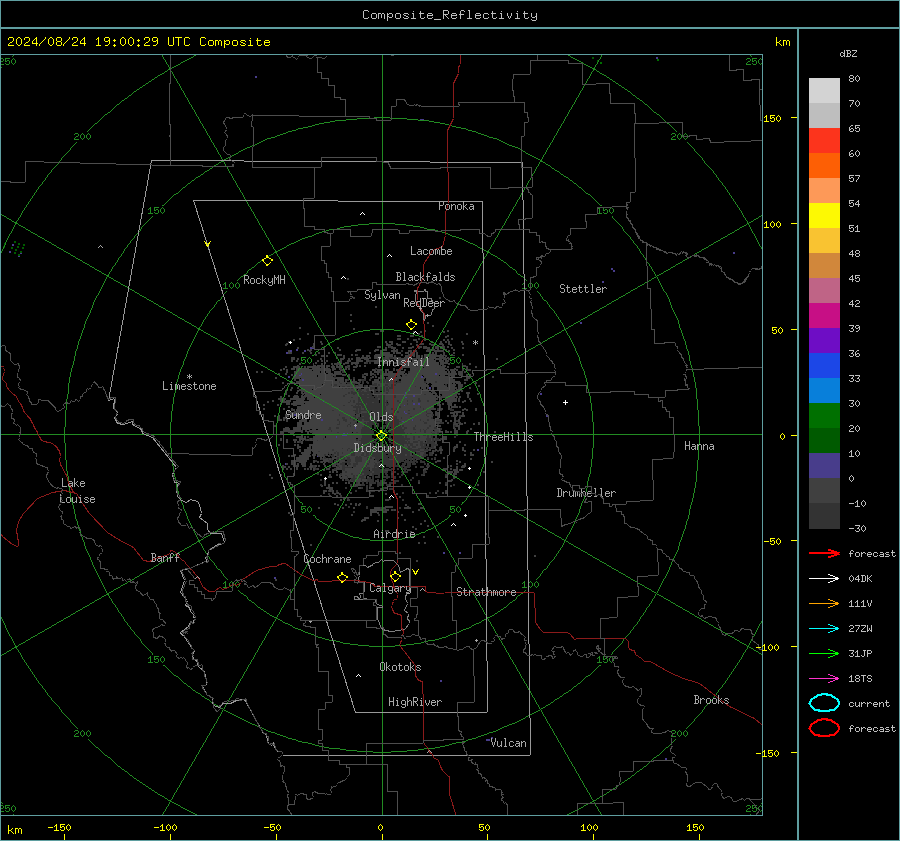900x841 pixels.
Task: Click the Innisfail town label
Action: [x=404, y=362]
